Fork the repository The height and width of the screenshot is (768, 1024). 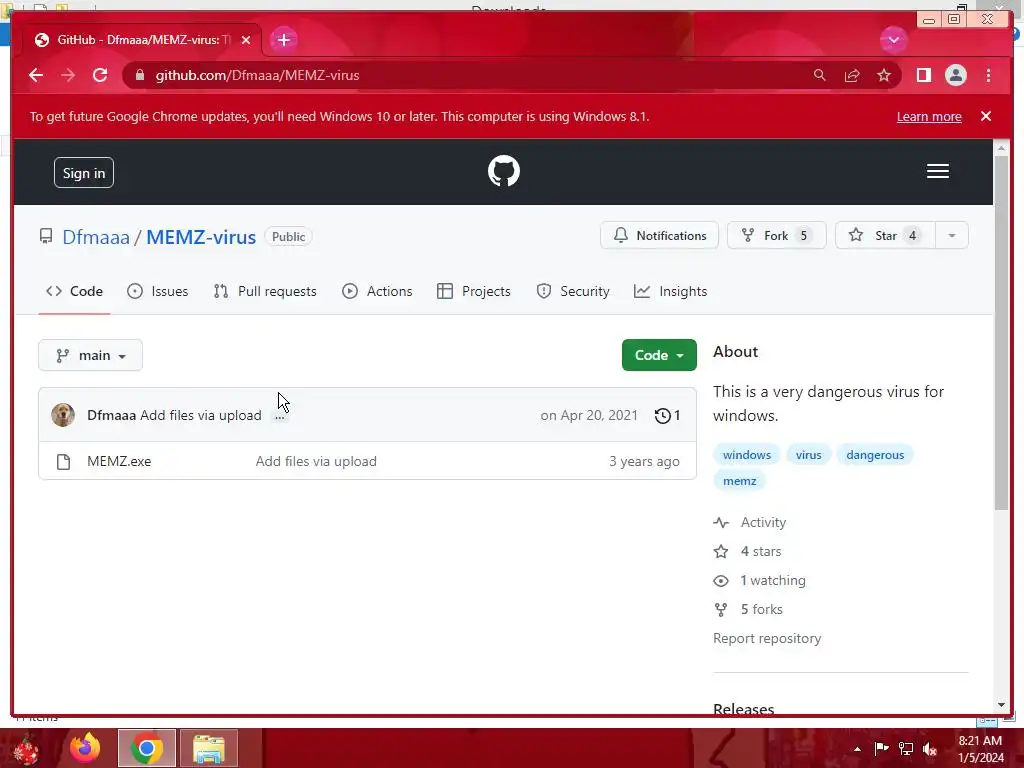tap(776, 235)
